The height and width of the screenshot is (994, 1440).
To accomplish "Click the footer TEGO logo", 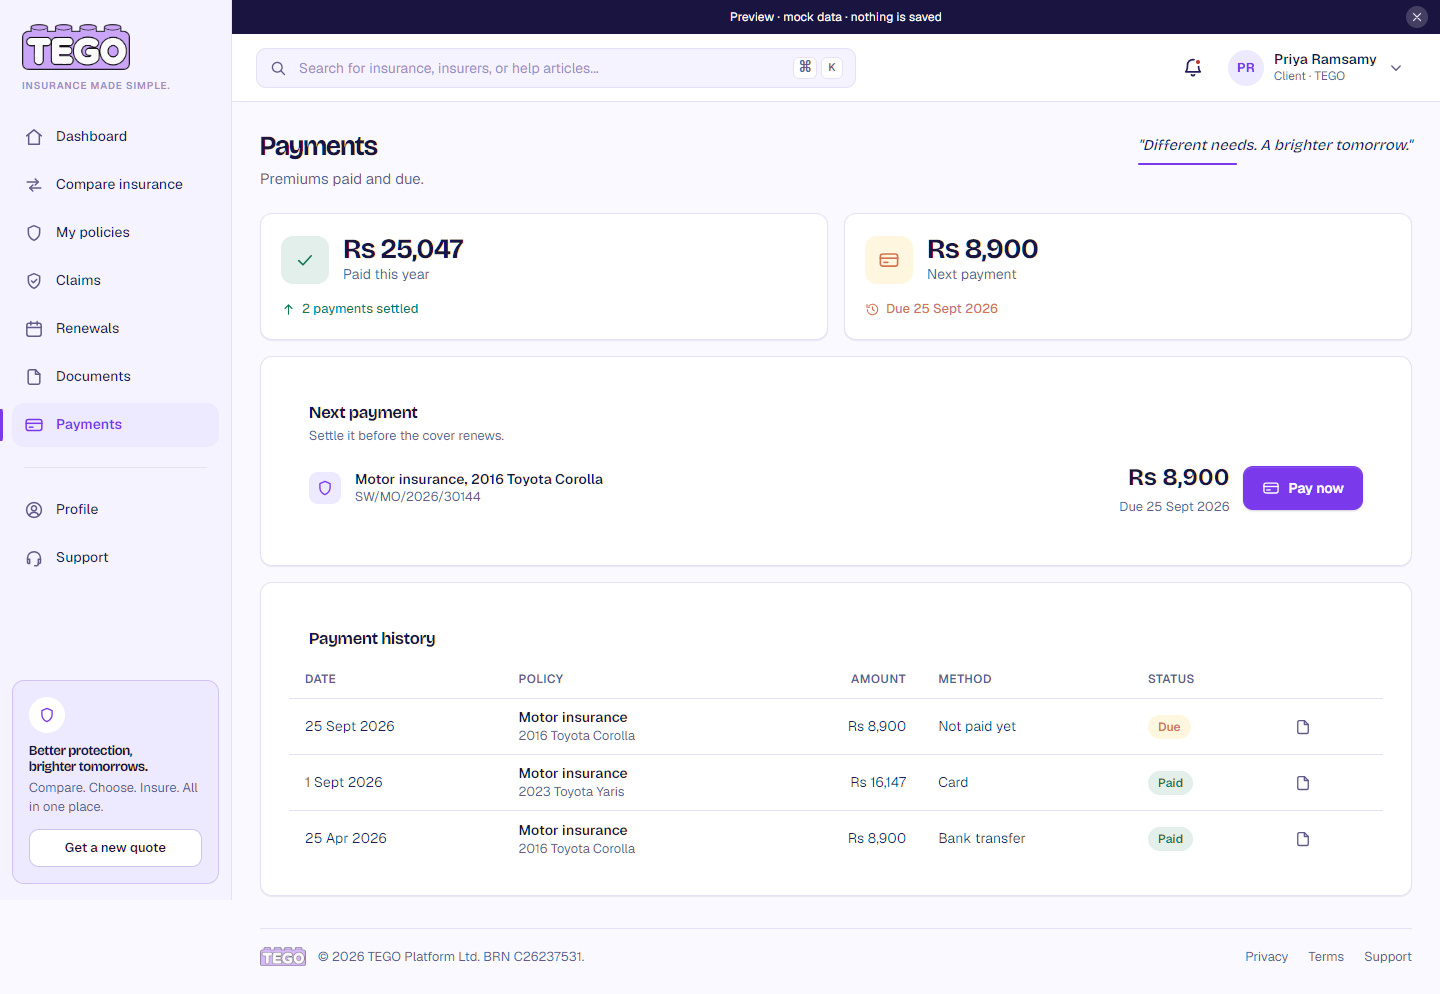I will coord(283,957).
